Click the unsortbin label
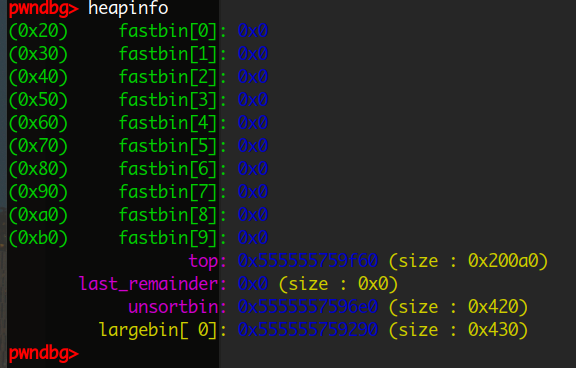This screenshot has width=576, height=368. [173, 307]
